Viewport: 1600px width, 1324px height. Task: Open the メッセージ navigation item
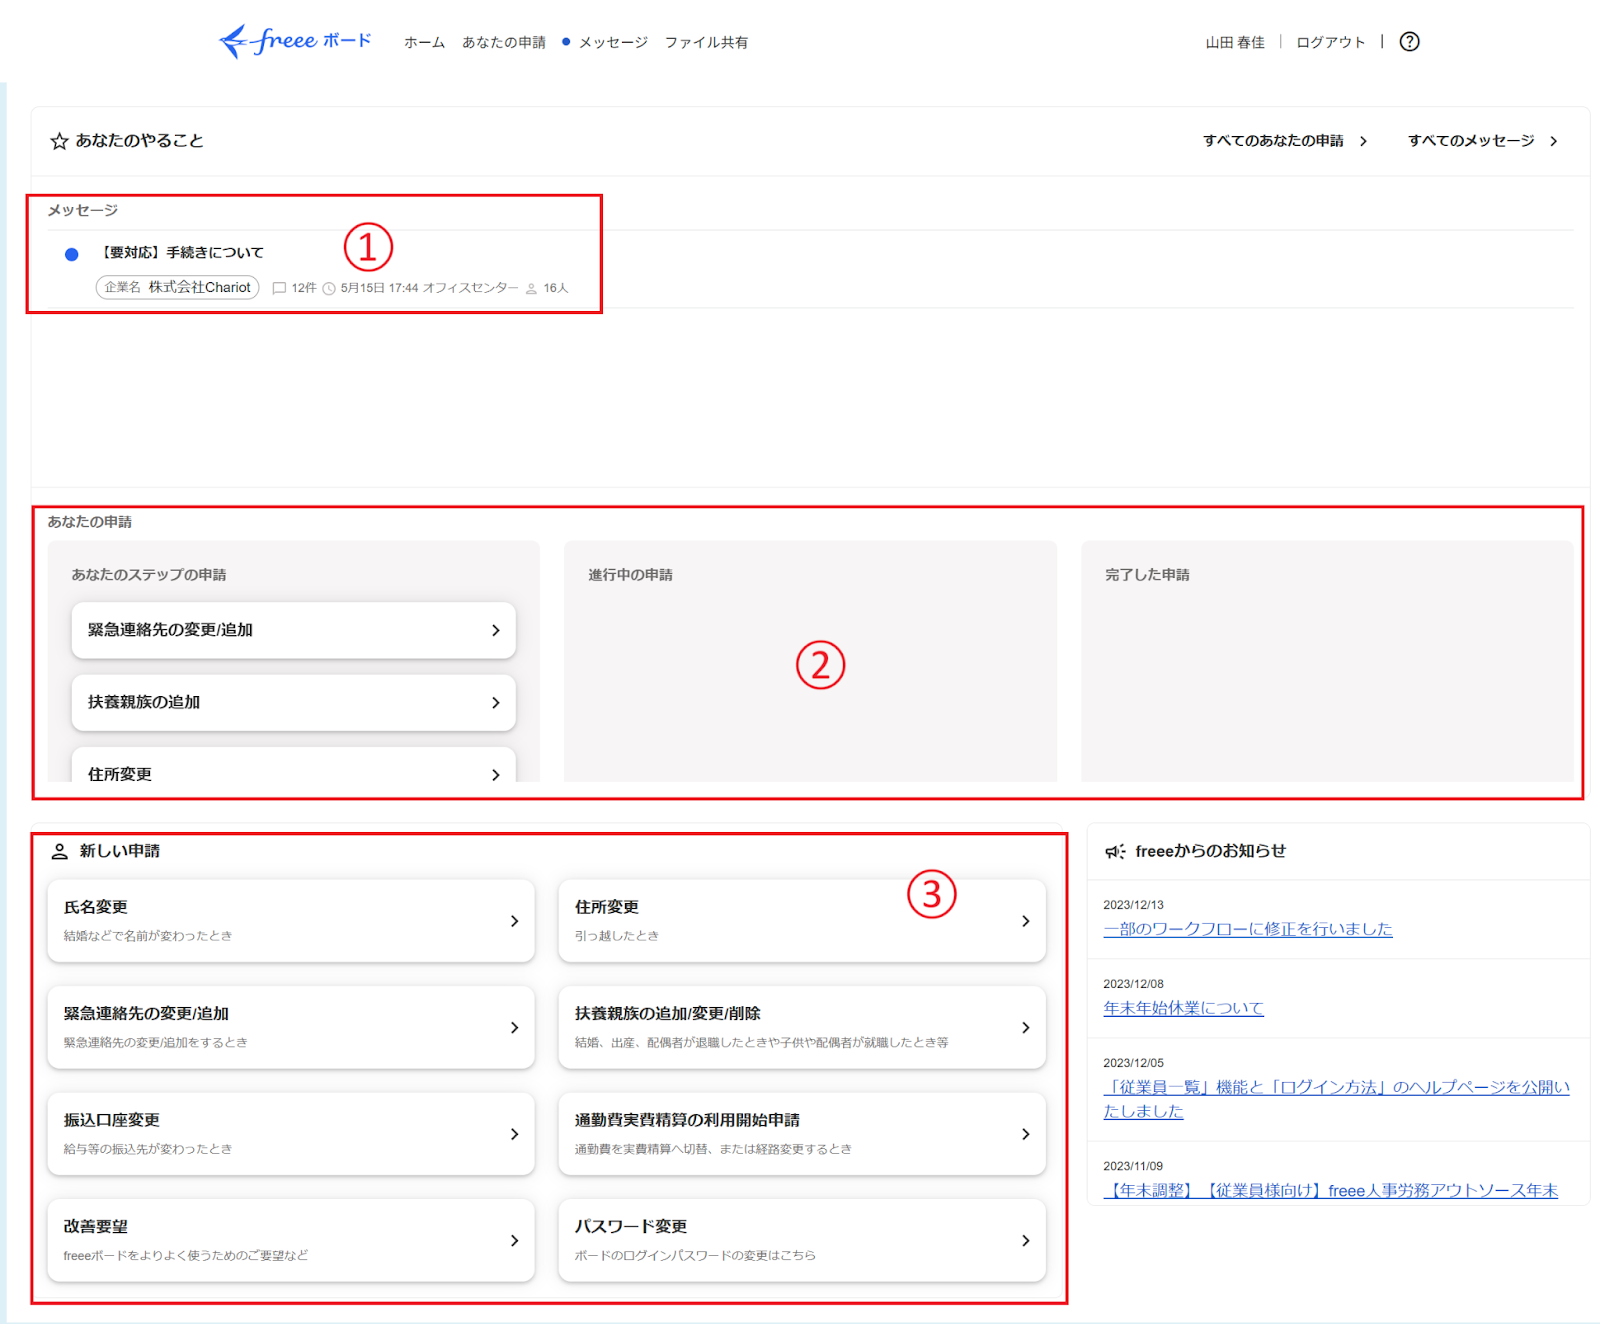pos(613,42)
